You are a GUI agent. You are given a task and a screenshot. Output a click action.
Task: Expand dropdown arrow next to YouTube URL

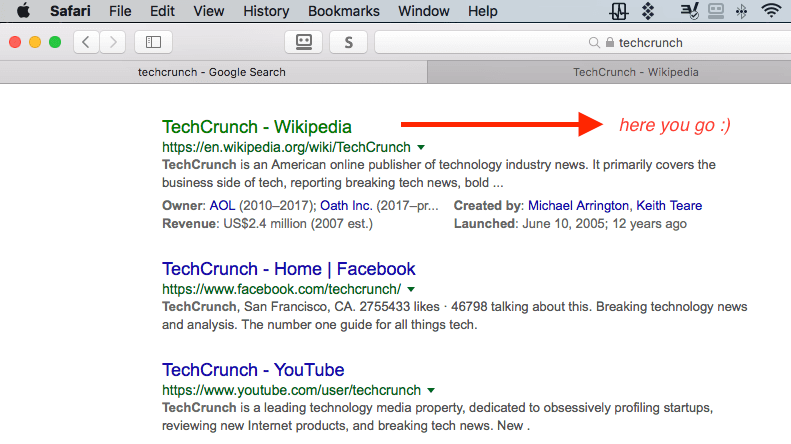click(431, 391)
